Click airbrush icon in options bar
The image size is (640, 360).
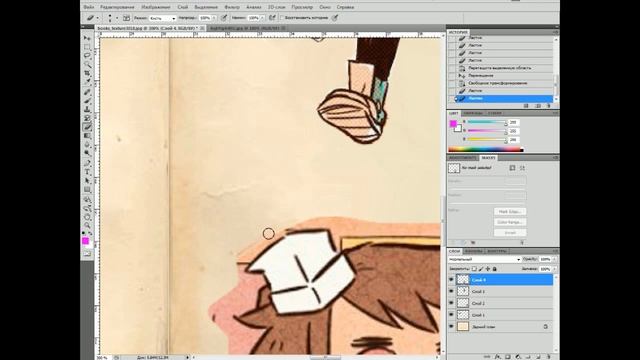pyautogui.click(x=272, y=18)
